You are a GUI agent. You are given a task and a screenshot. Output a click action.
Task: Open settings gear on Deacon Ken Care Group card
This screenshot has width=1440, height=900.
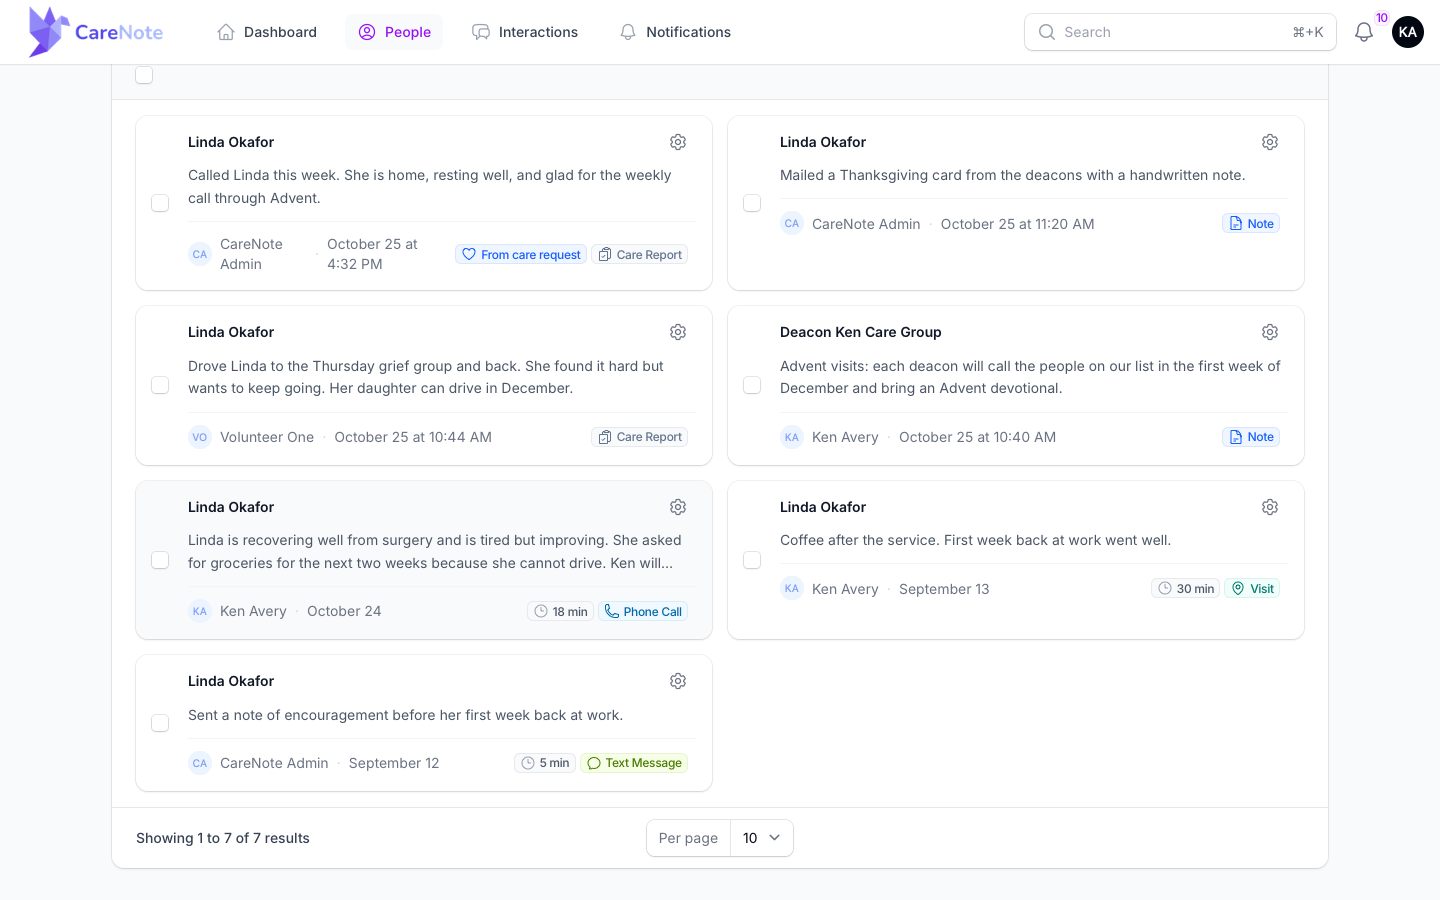1270,332
